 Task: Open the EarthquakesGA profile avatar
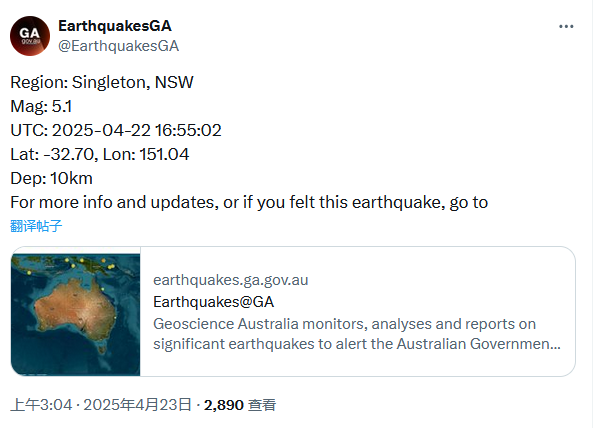[30, 36]
